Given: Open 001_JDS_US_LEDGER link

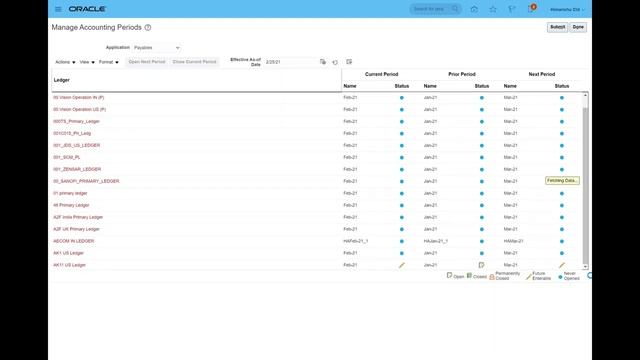Looking at the screenshot, I should coord(77,145).
